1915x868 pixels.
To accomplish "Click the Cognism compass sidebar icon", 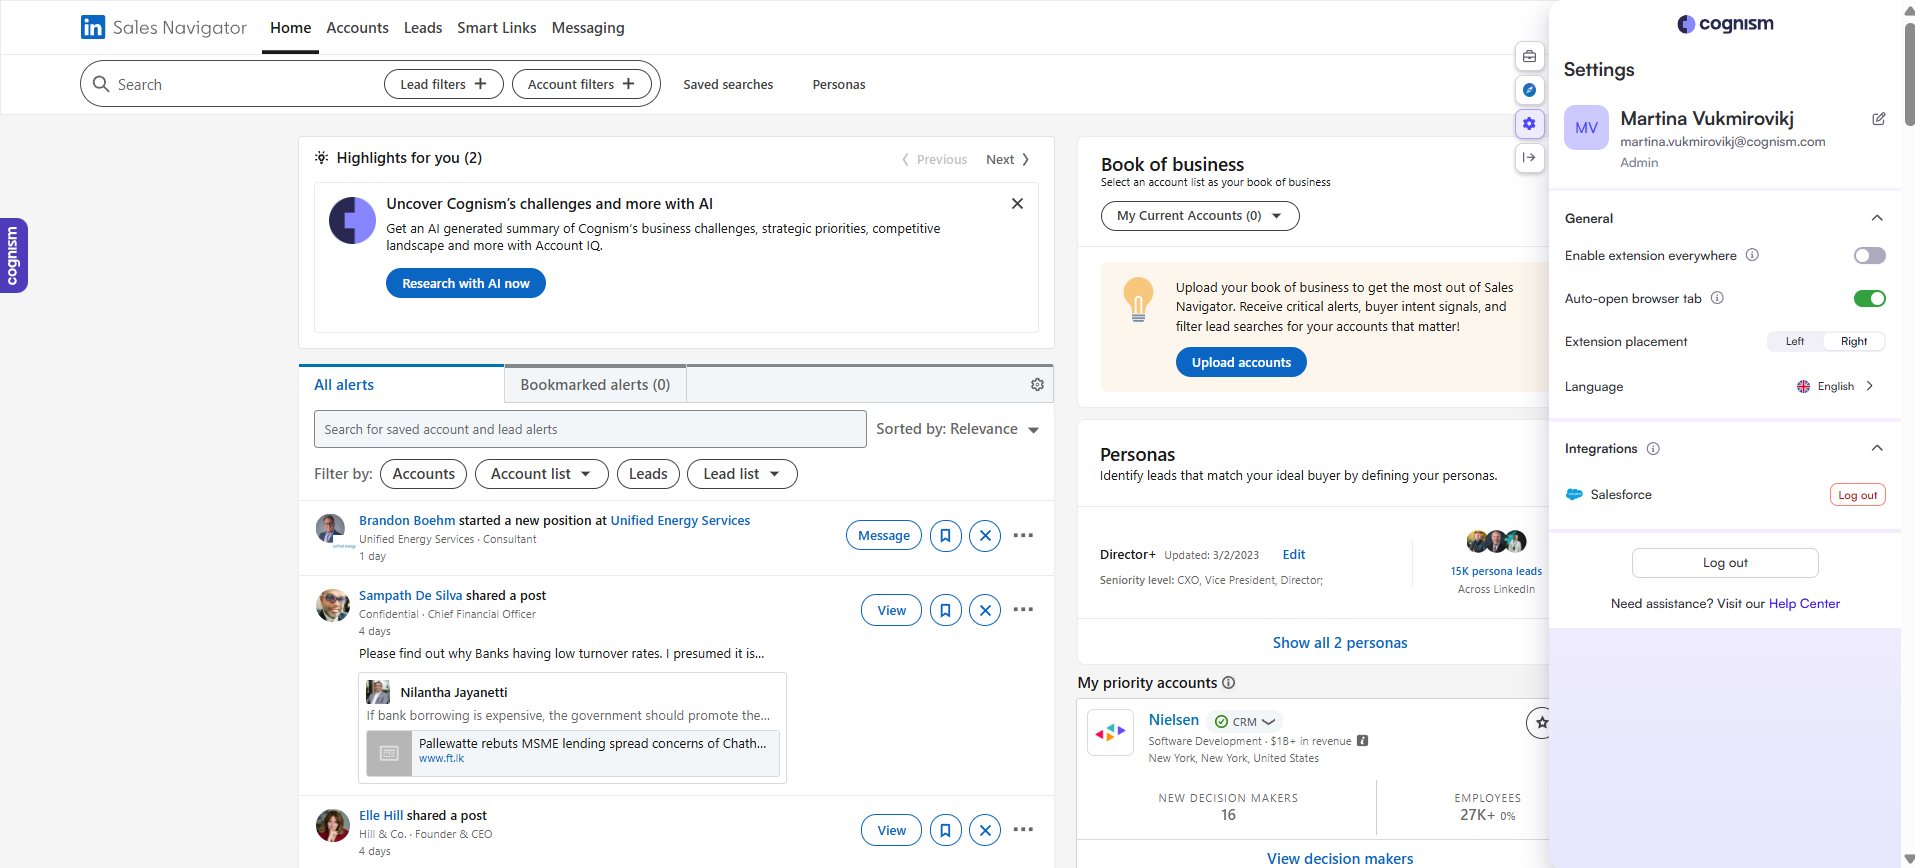I will tap(1529, 90).
